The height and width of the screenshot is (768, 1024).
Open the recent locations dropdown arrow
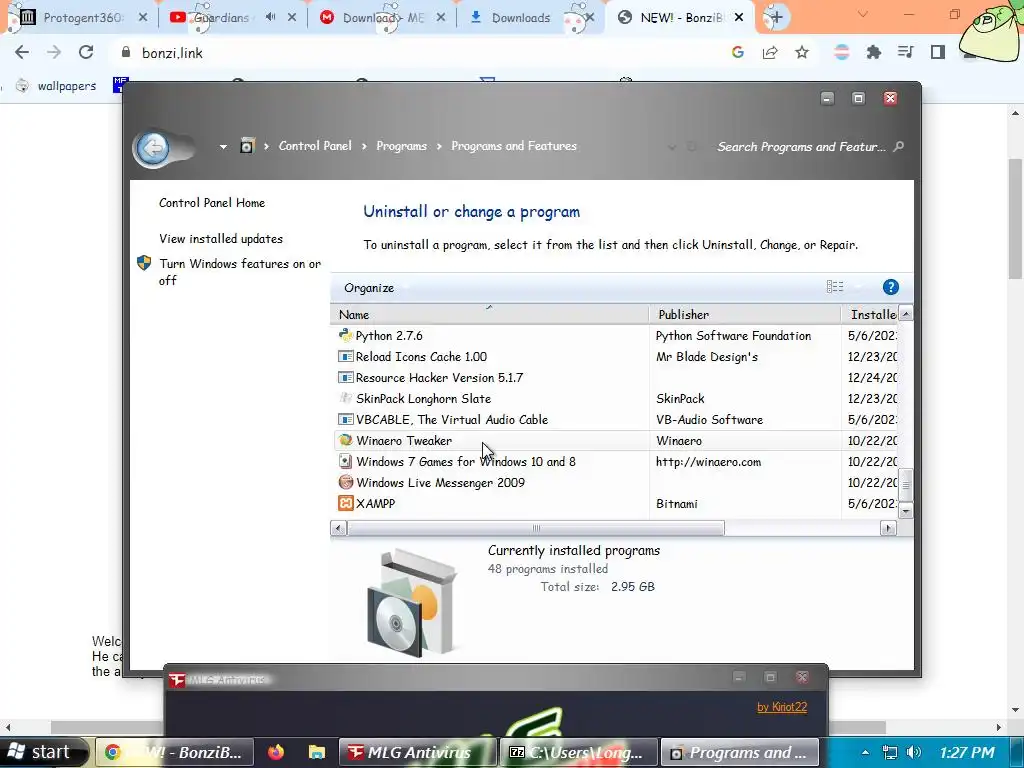point(223,147)
